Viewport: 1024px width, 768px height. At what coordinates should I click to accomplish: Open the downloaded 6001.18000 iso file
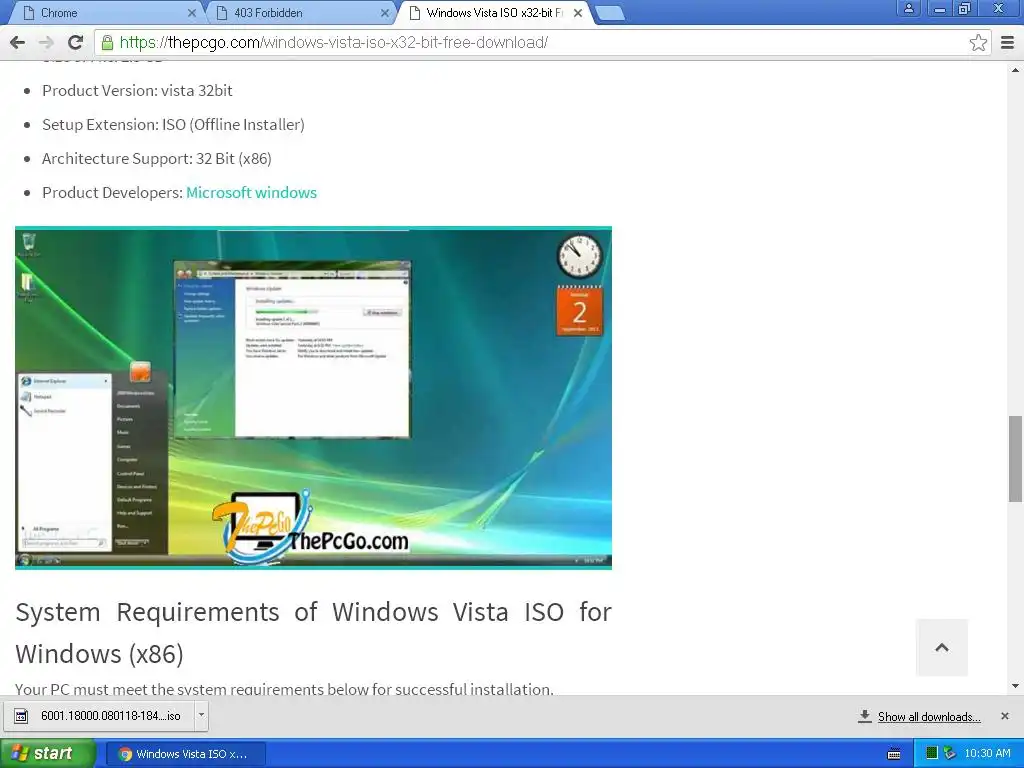click(98, 716)
